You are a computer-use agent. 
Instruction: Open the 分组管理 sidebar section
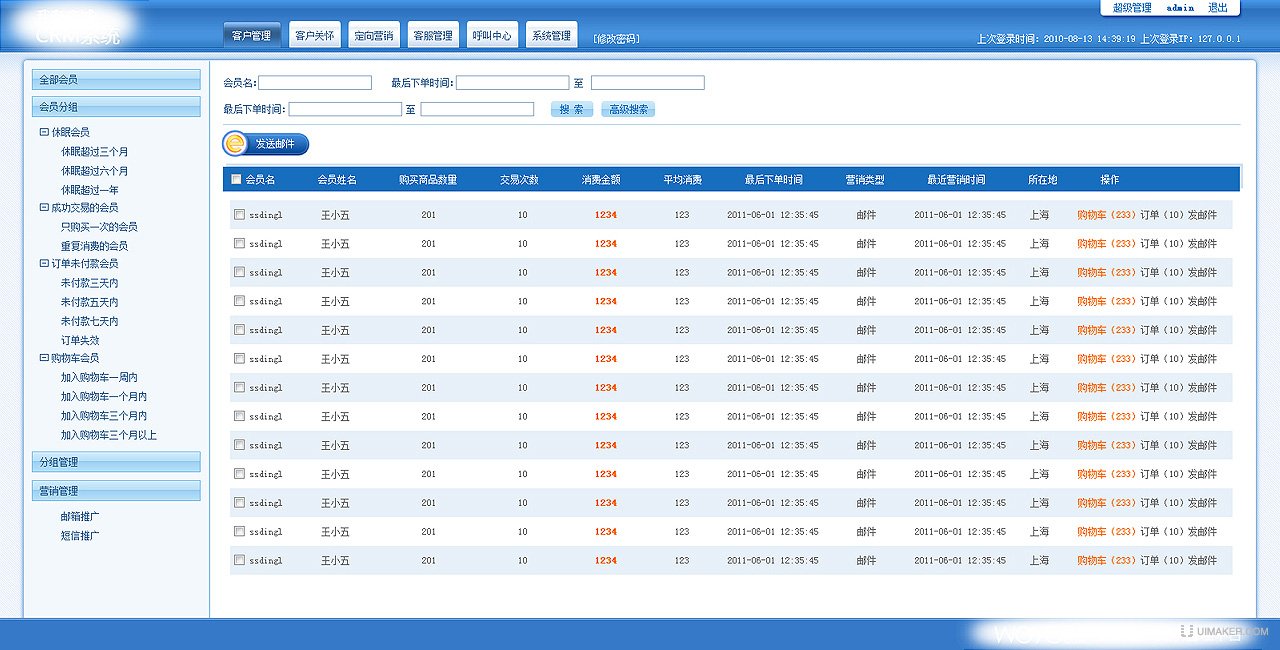click(x=116, y=462)
